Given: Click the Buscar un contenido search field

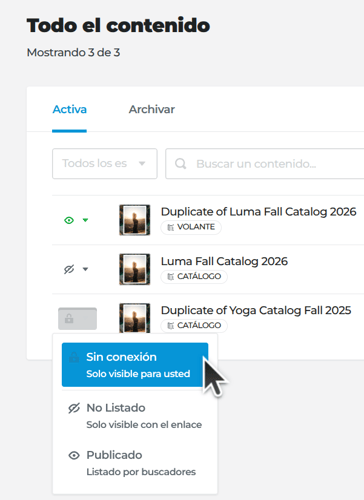Looking at the screenshot, I should point(265,164).
